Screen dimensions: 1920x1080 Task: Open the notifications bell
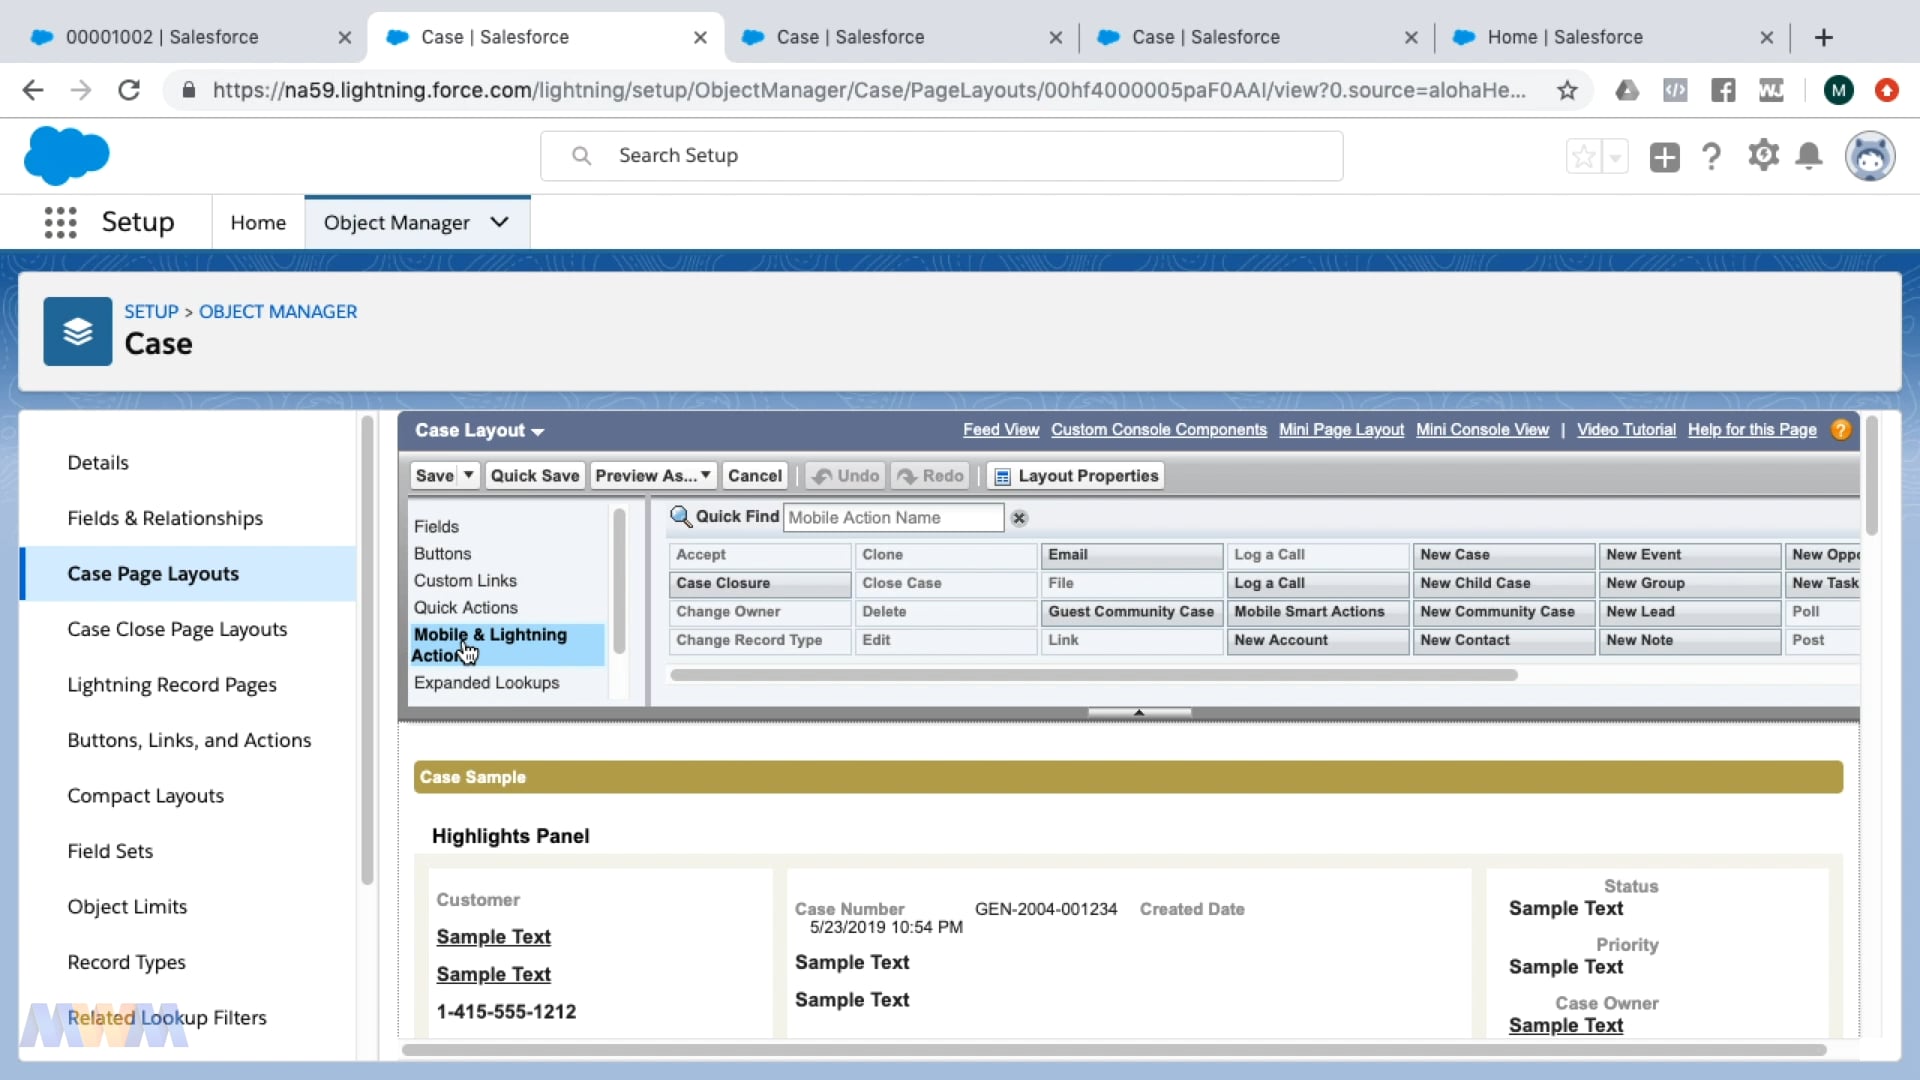1809,156
